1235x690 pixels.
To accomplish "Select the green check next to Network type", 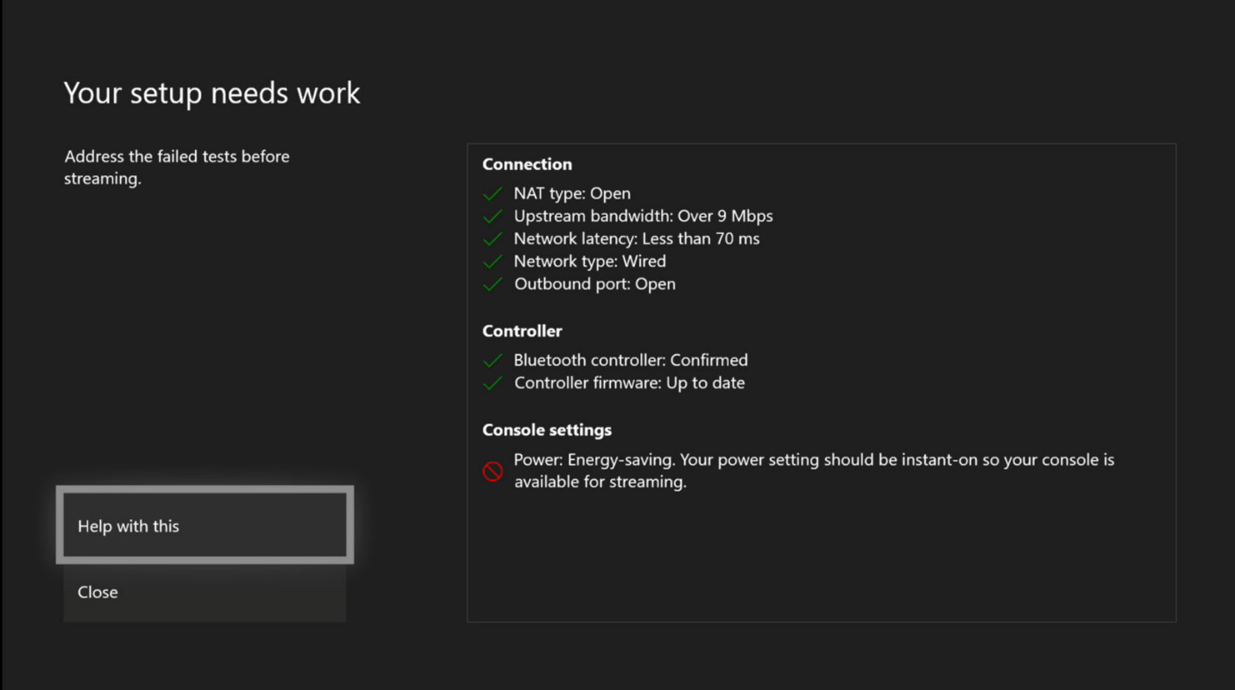I will coord(492,261).
